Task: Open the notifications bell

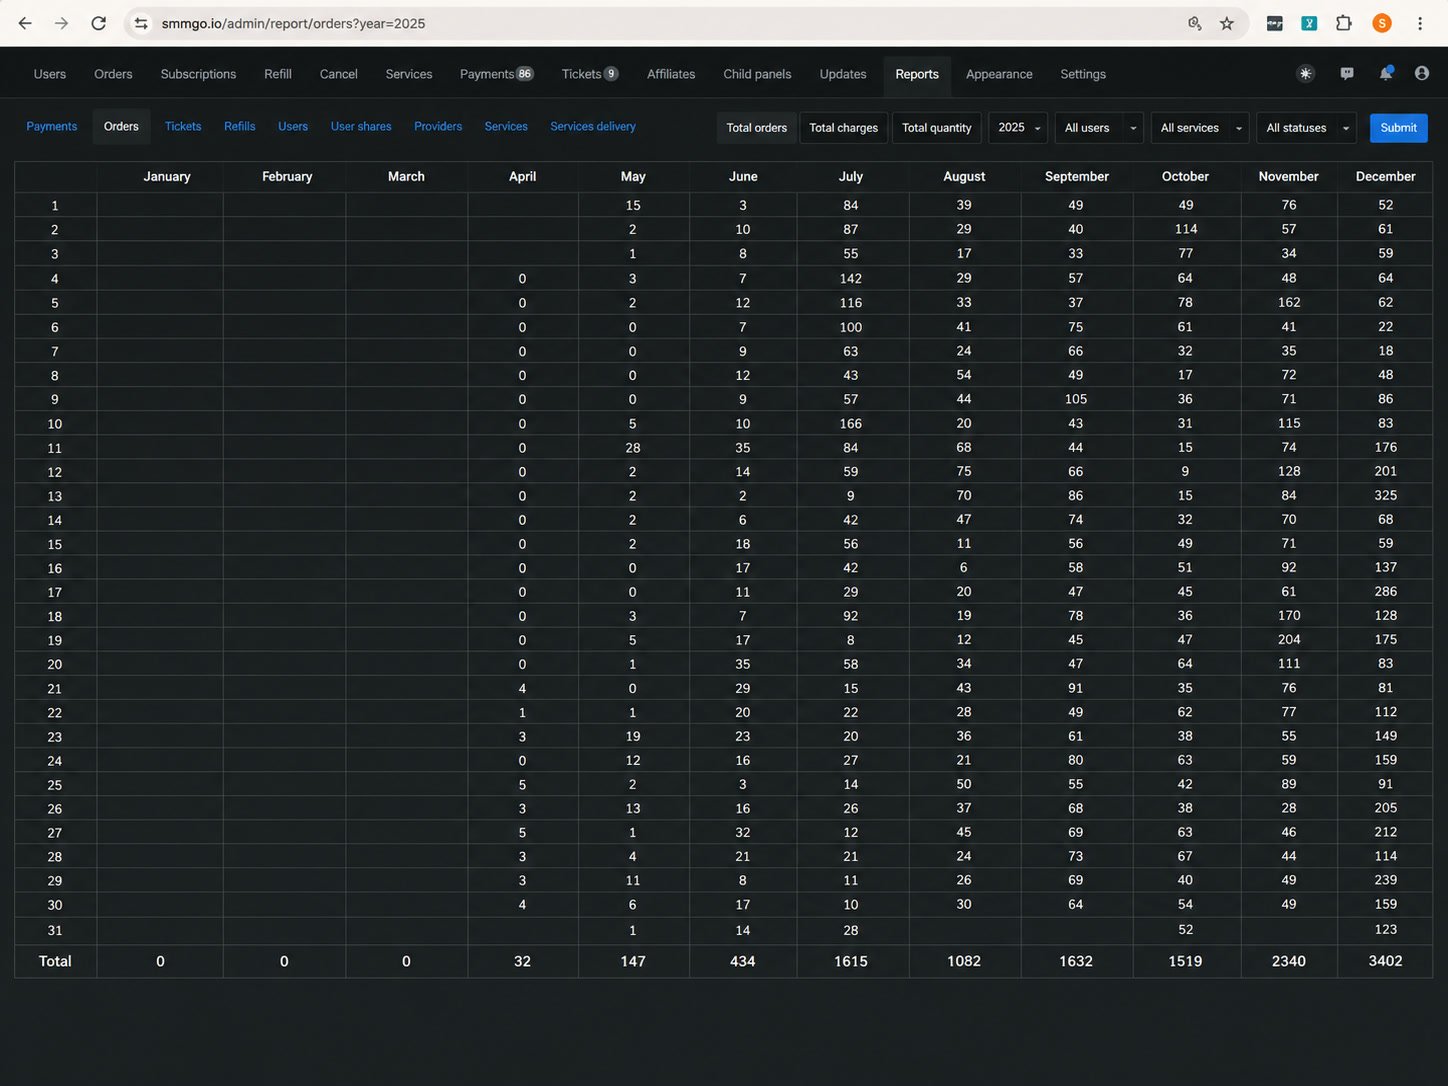Action: click(1385, 73)
